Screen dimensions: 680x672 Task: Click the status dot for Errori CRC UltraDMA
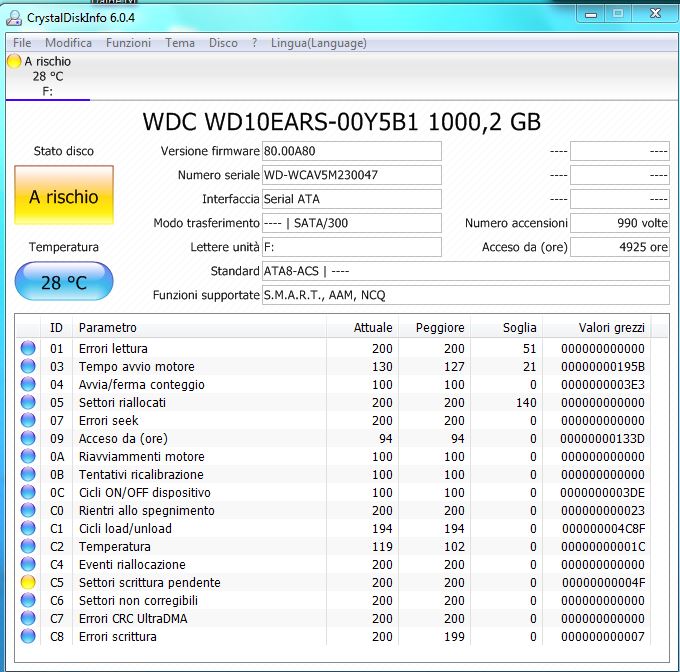(x=28, y=618)
